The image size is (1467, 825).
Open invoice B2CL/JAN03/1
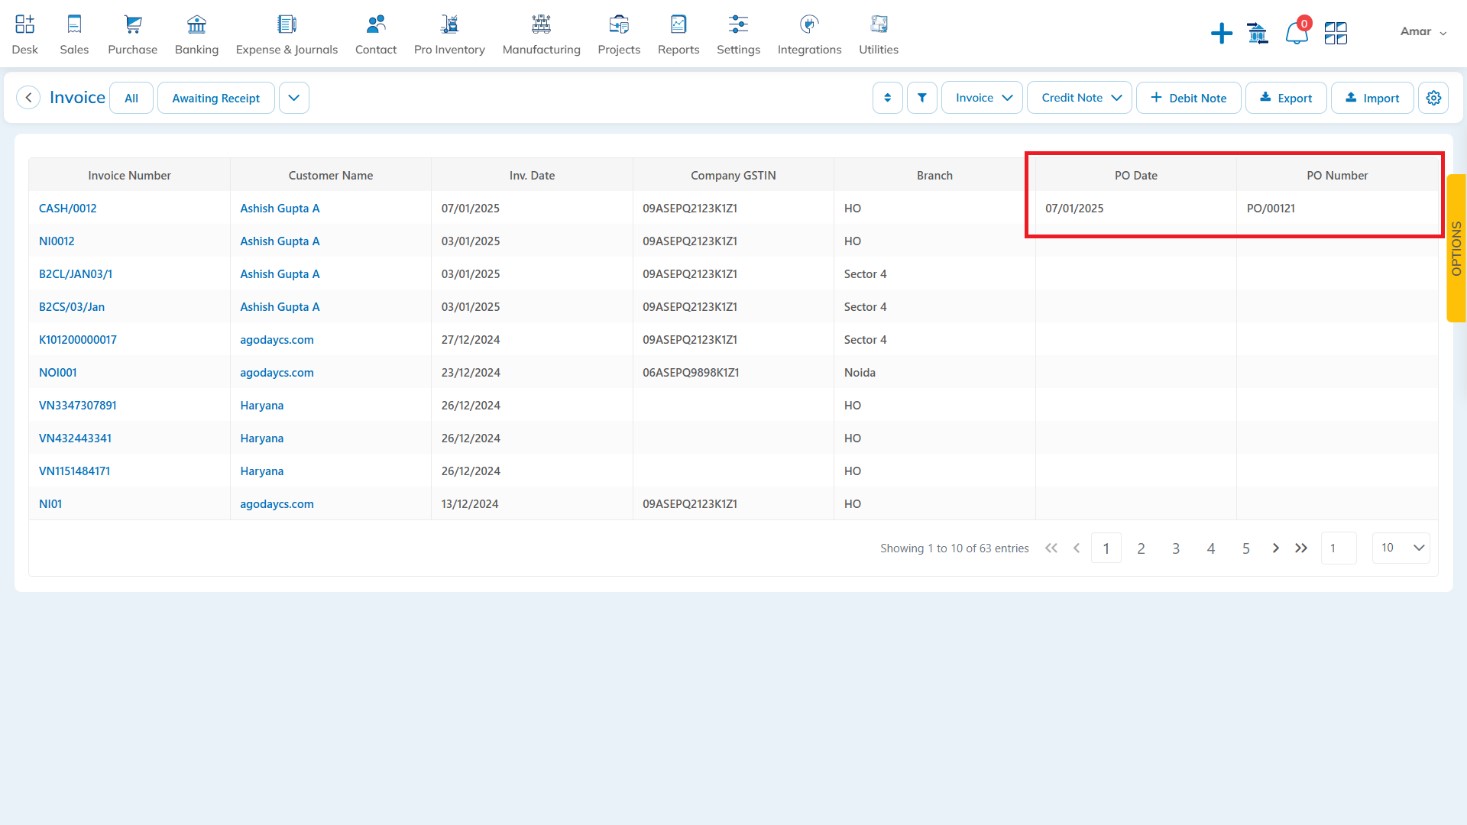point(76,274)
